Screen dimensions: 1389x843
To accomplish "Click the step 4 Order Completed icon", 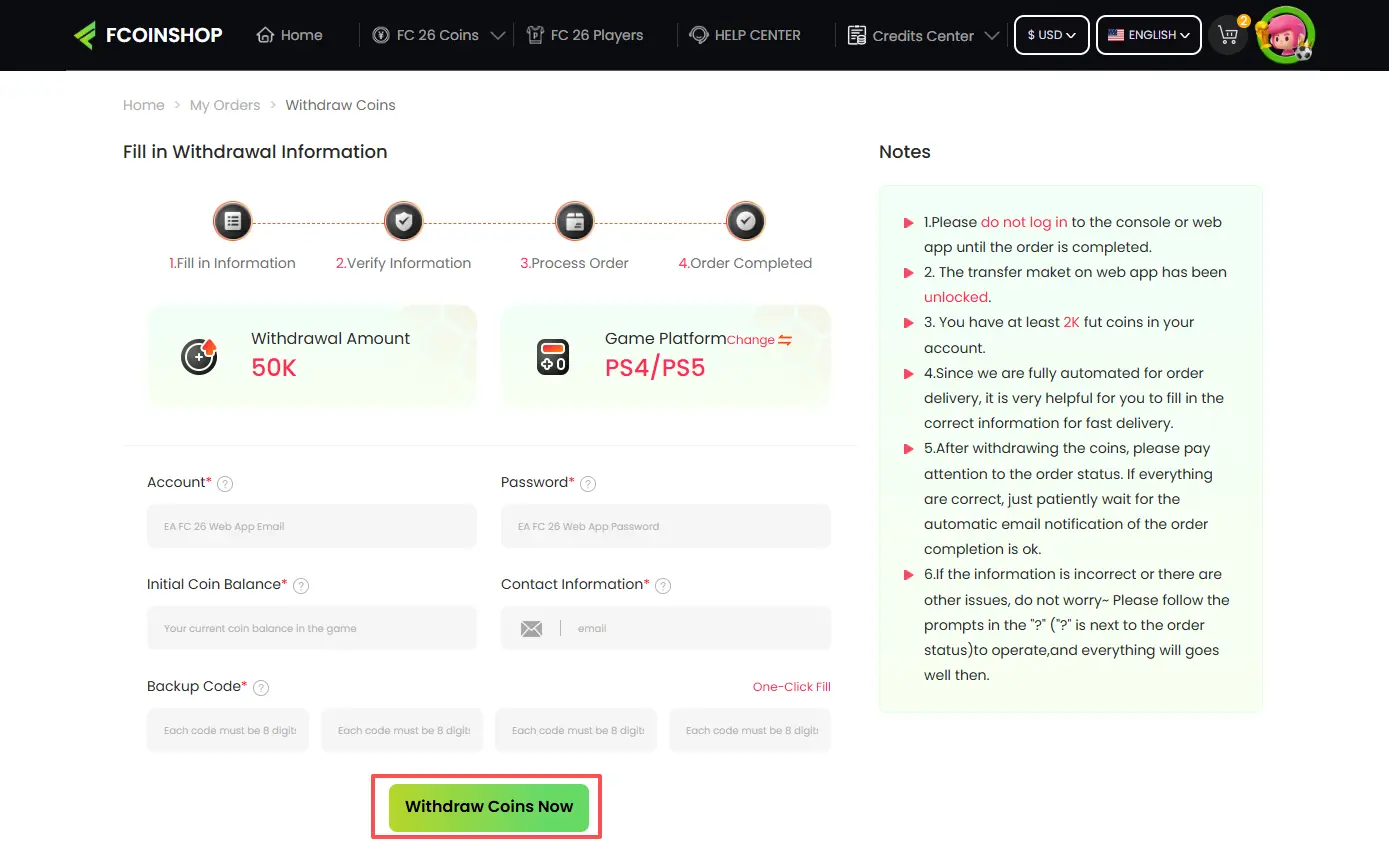I will [x=745, y=221].
